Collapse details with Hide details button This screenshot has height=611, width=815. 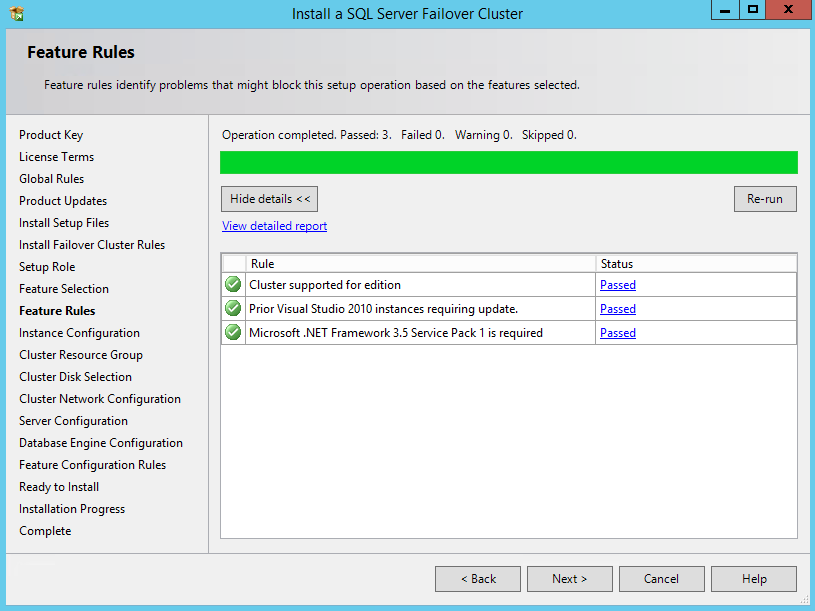(269, 199)
